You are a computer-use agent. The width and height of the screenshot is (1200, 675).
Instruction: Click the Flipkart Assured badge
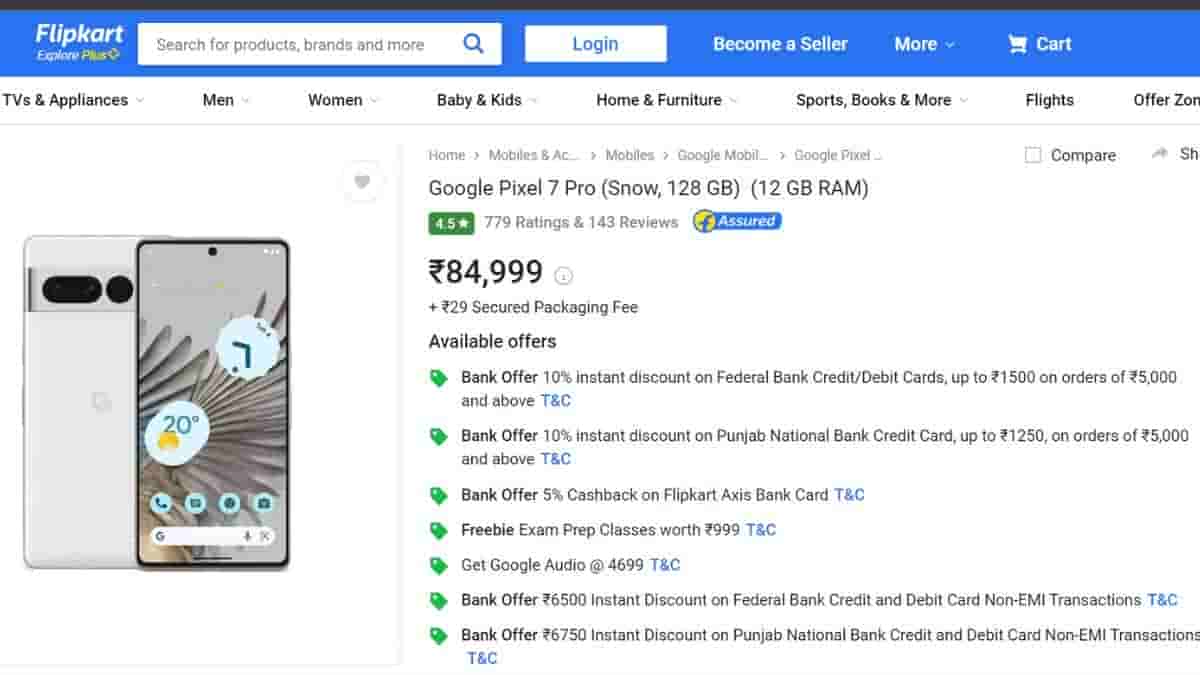pyautogui.click(x=737, y=221)
